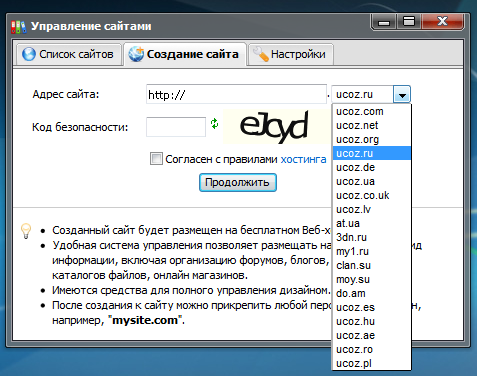Choose ucoz.com from the domain list
This screenshot has width=477, height=376.
372,111
